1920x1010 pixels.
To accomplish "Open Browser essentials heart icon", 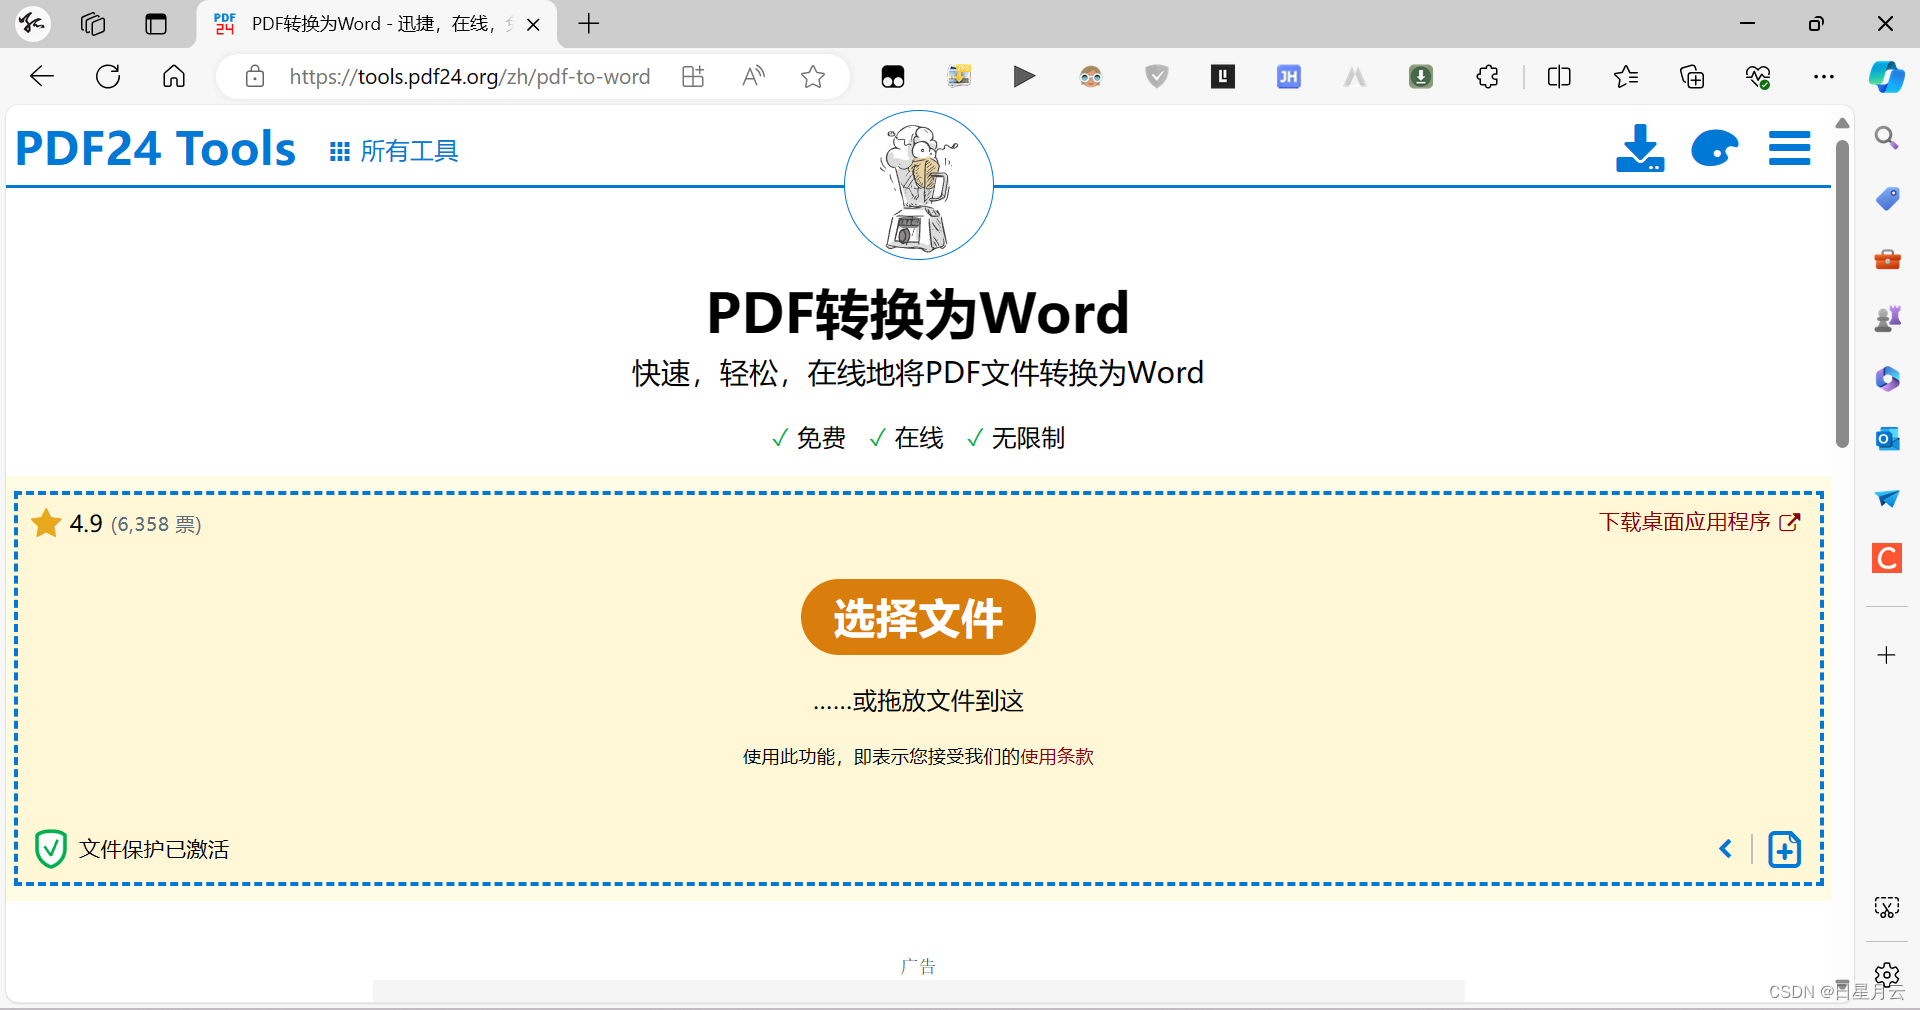I will [1758, 77].
